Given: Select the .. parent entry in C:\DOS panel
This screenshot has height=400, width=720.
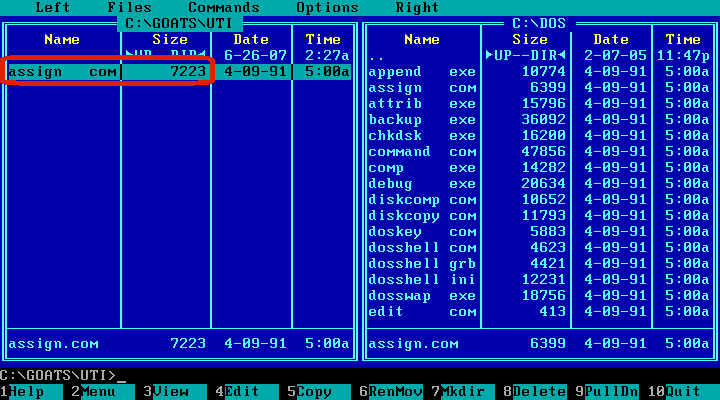Looking at the screenshot, I should click(x=377, y=57).
